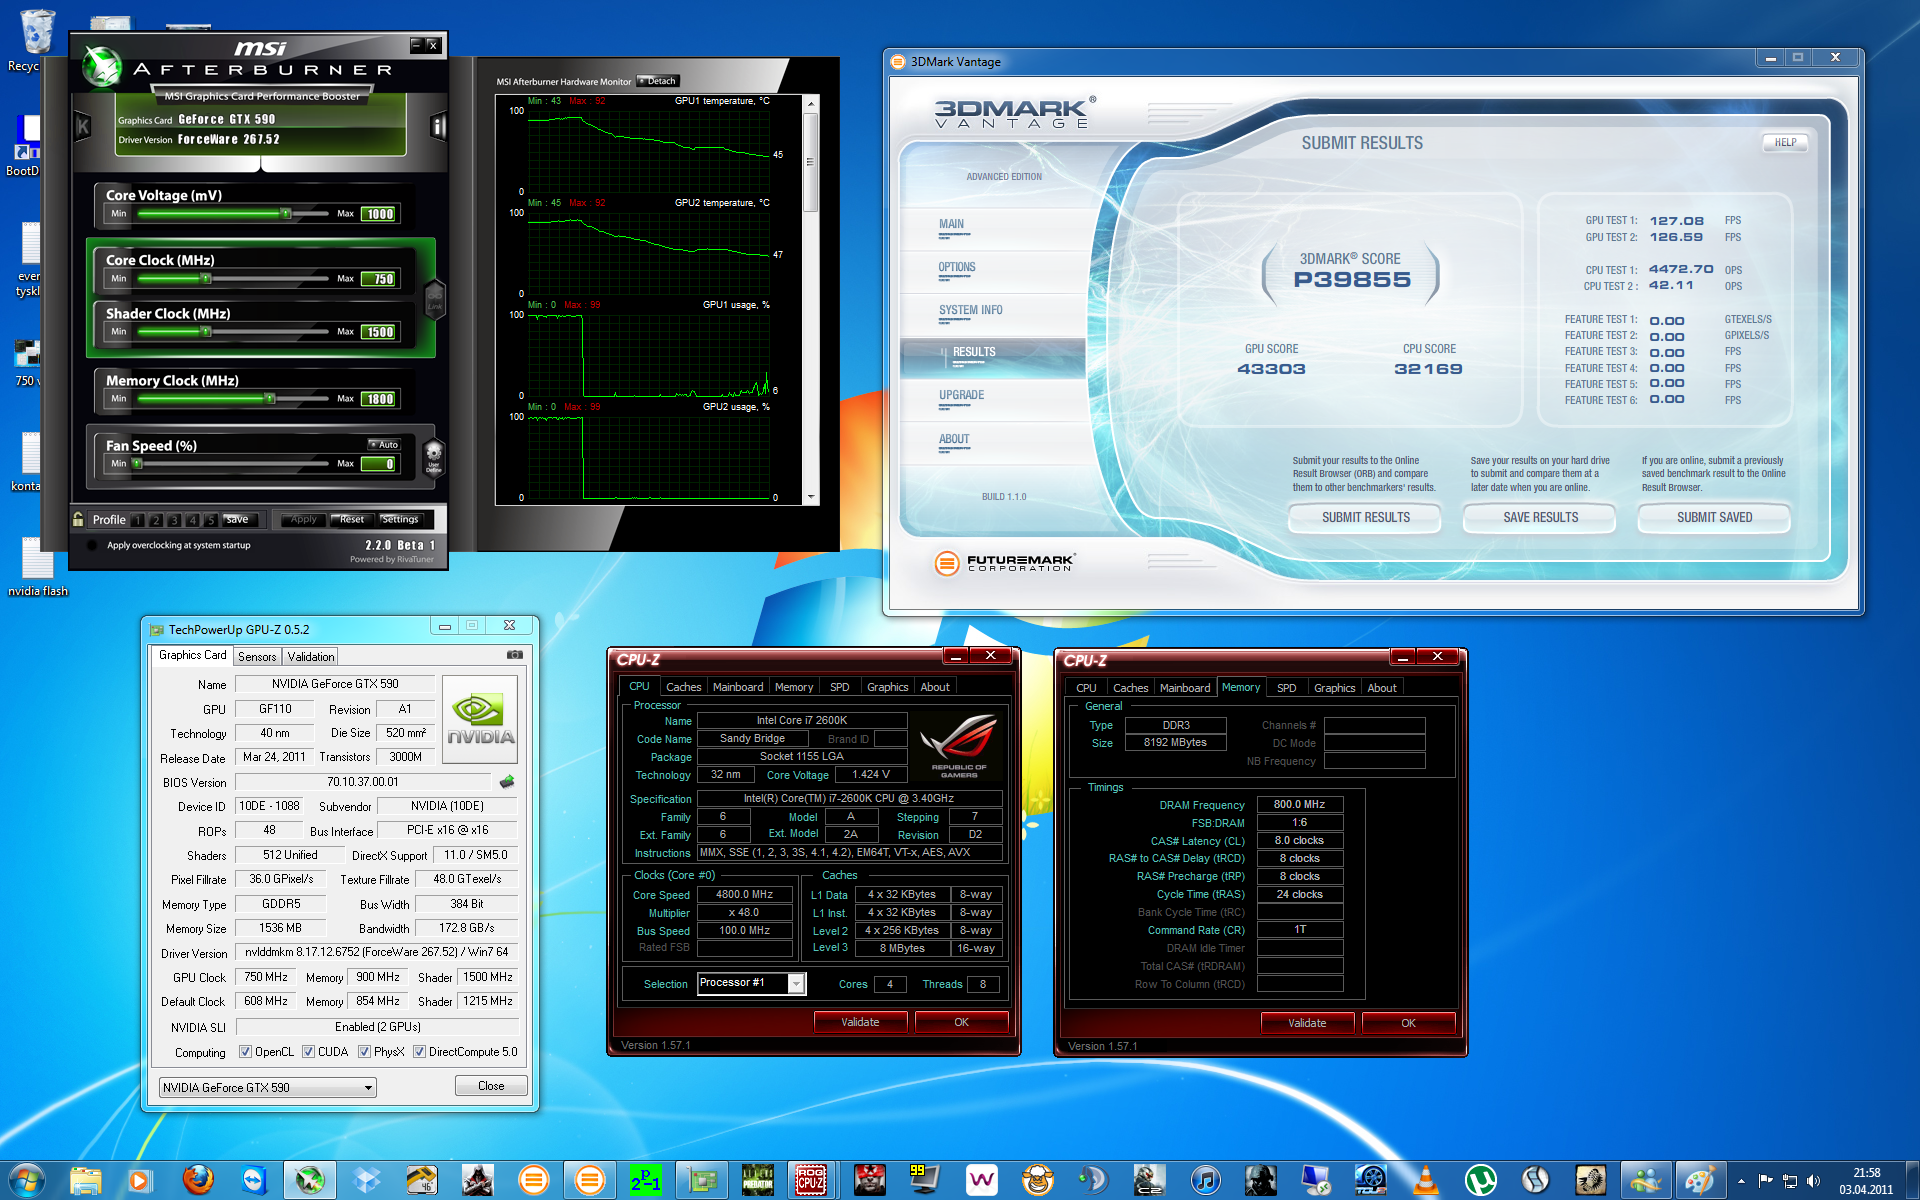
Task: Switch to the Sensors tab in GPU-Z
Action: coord(257,657)
